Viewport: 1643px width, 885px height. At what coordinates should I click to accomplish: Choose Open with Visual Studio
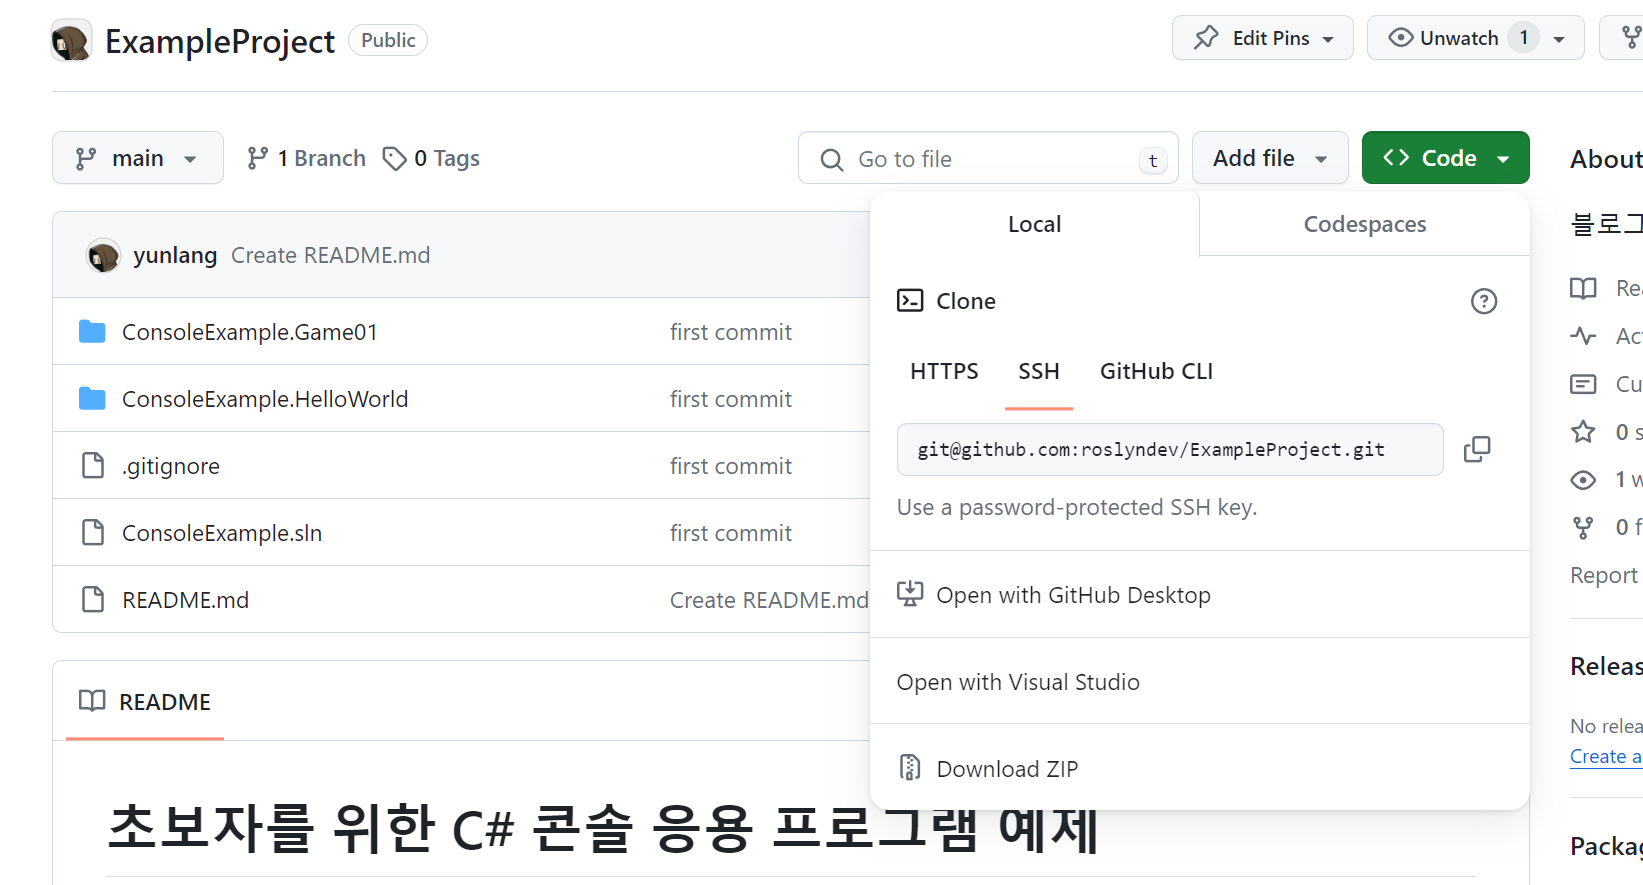pyautogui.click(x=1200, y=682)
